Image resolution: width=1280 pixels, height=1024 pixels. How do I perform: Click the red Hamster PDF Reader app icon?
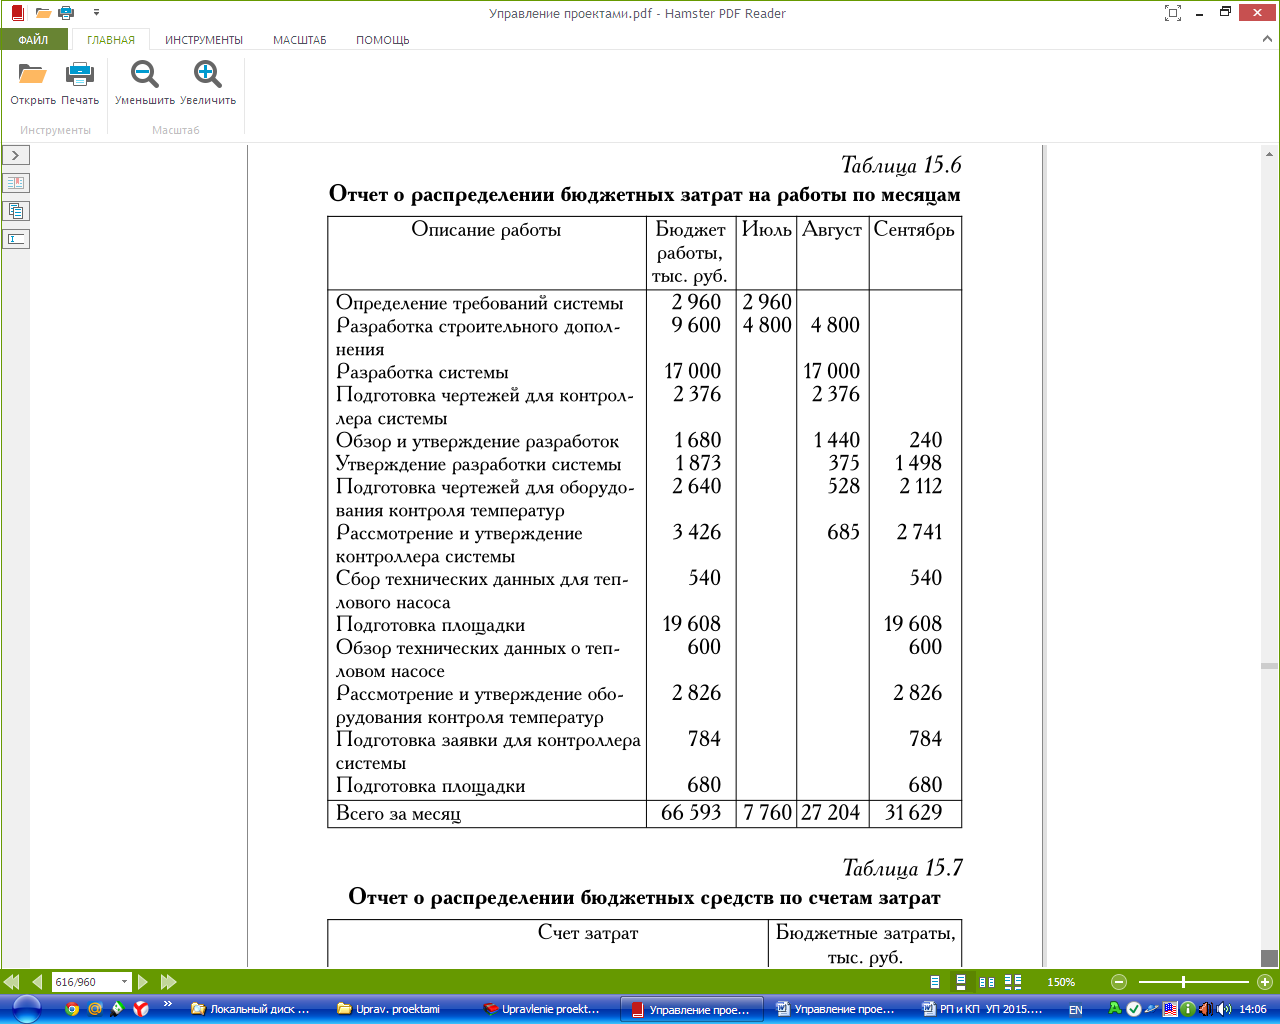pos(17,13)
